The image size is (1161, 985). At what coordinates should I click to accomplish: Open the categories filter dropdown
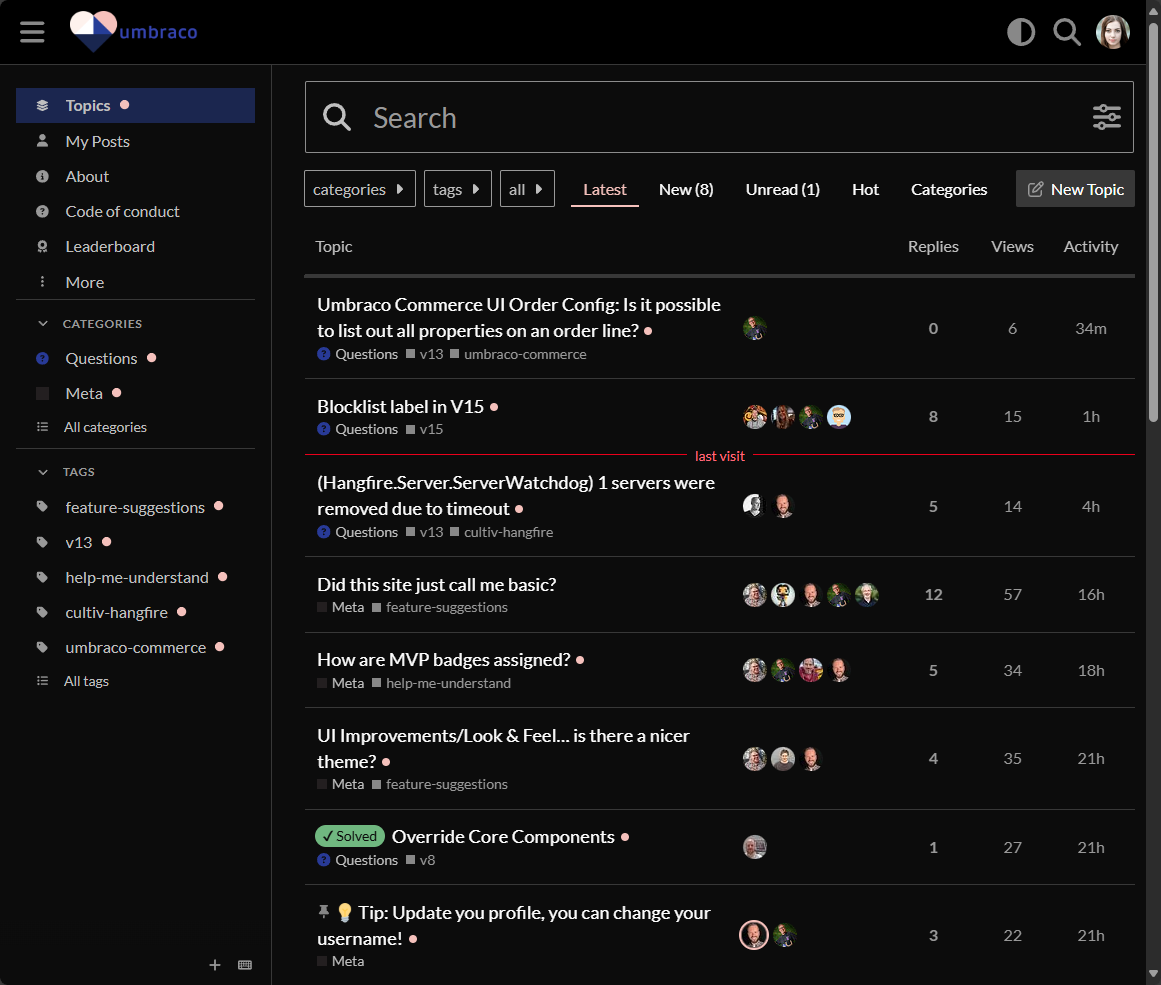[x=359, y=189]
